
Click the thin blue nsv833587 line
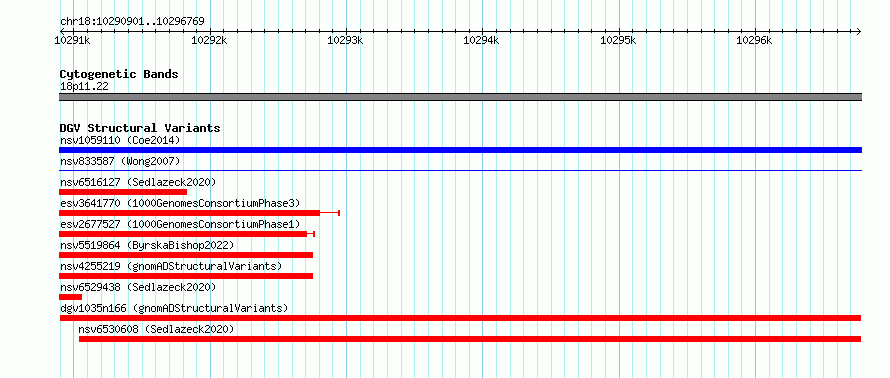pos(460,170)
